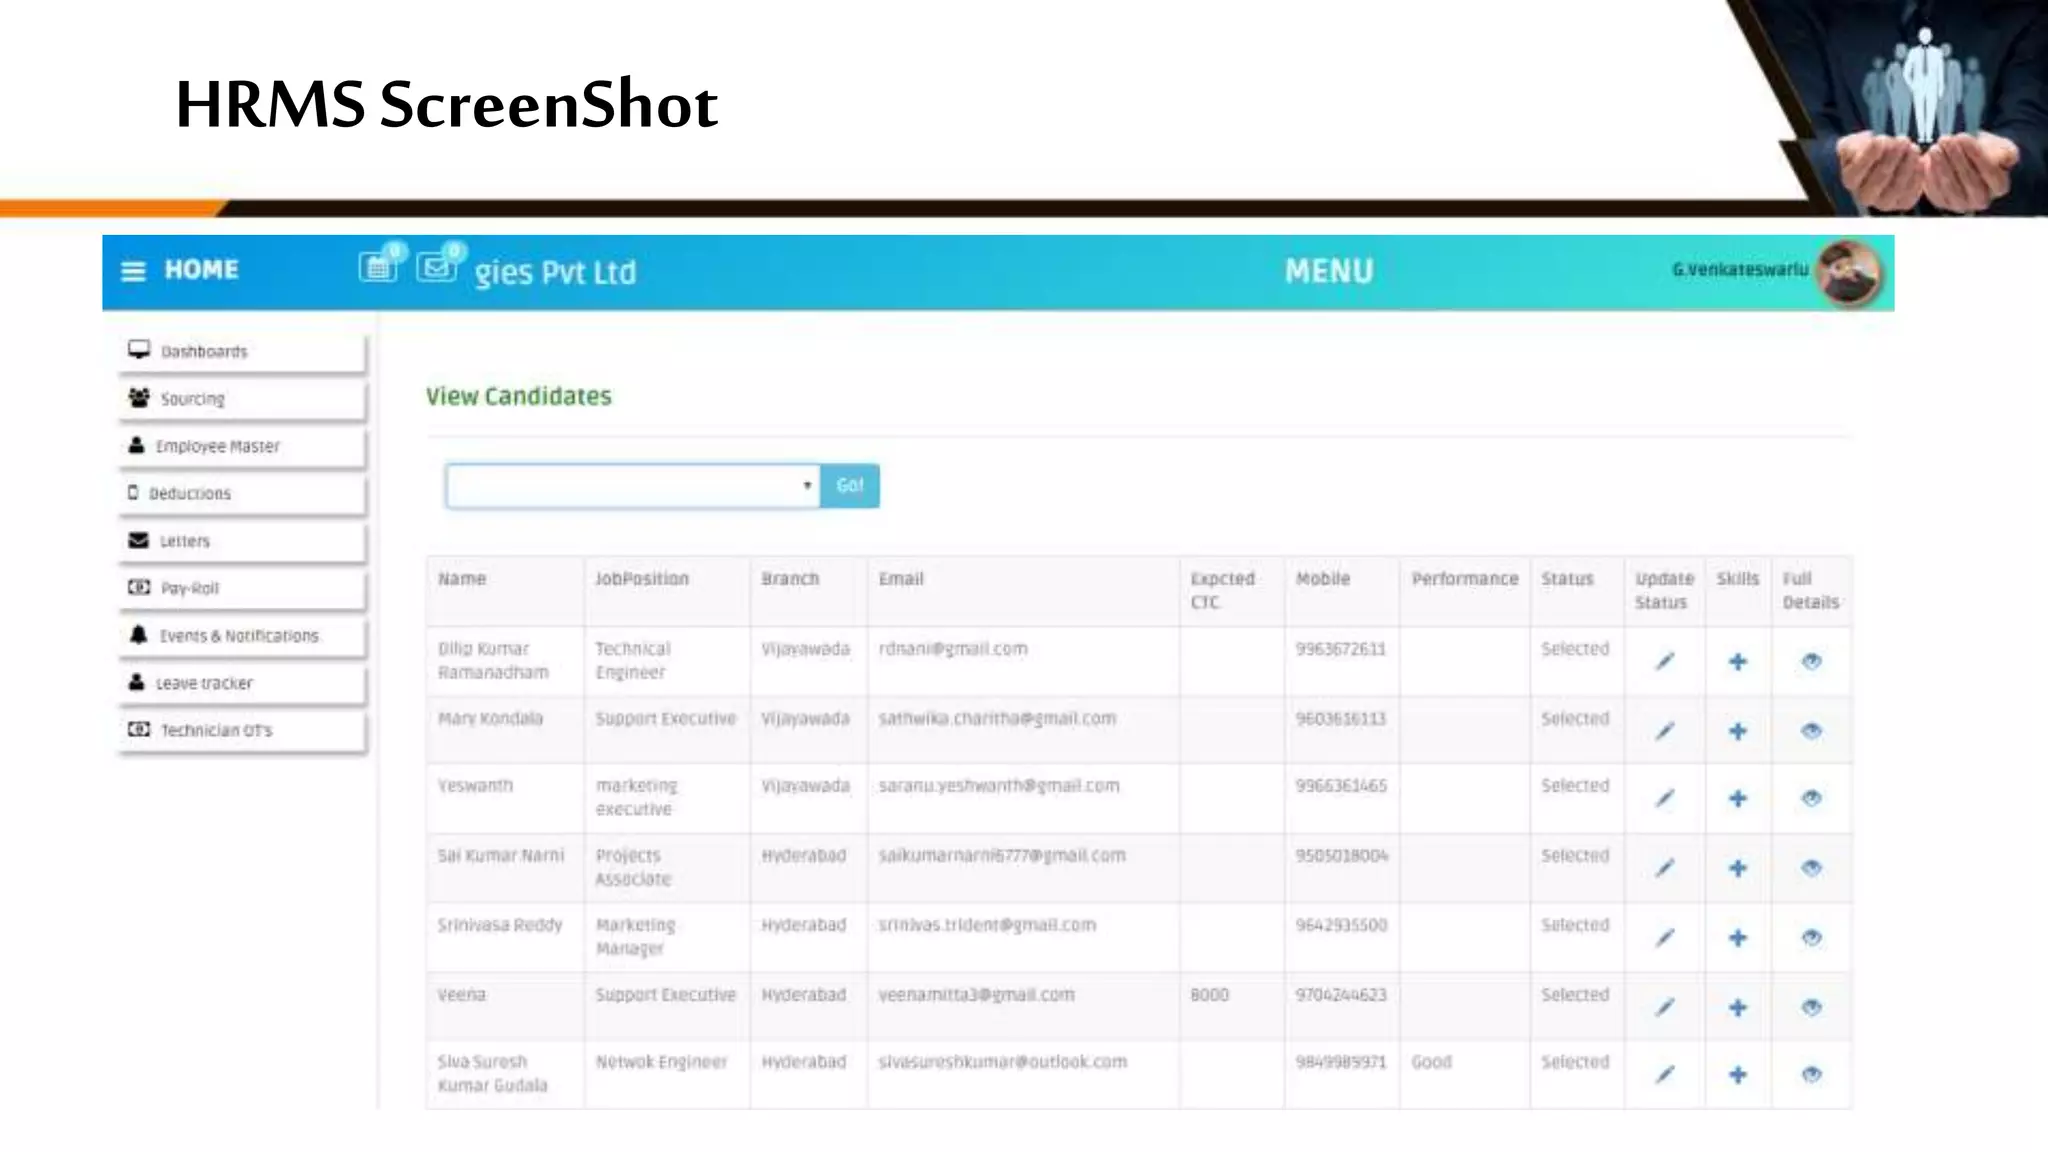The image size is (2048, 1152).
Task: Add skills plus icon for Srinivasa Reddy
Action: [1738, 938]
